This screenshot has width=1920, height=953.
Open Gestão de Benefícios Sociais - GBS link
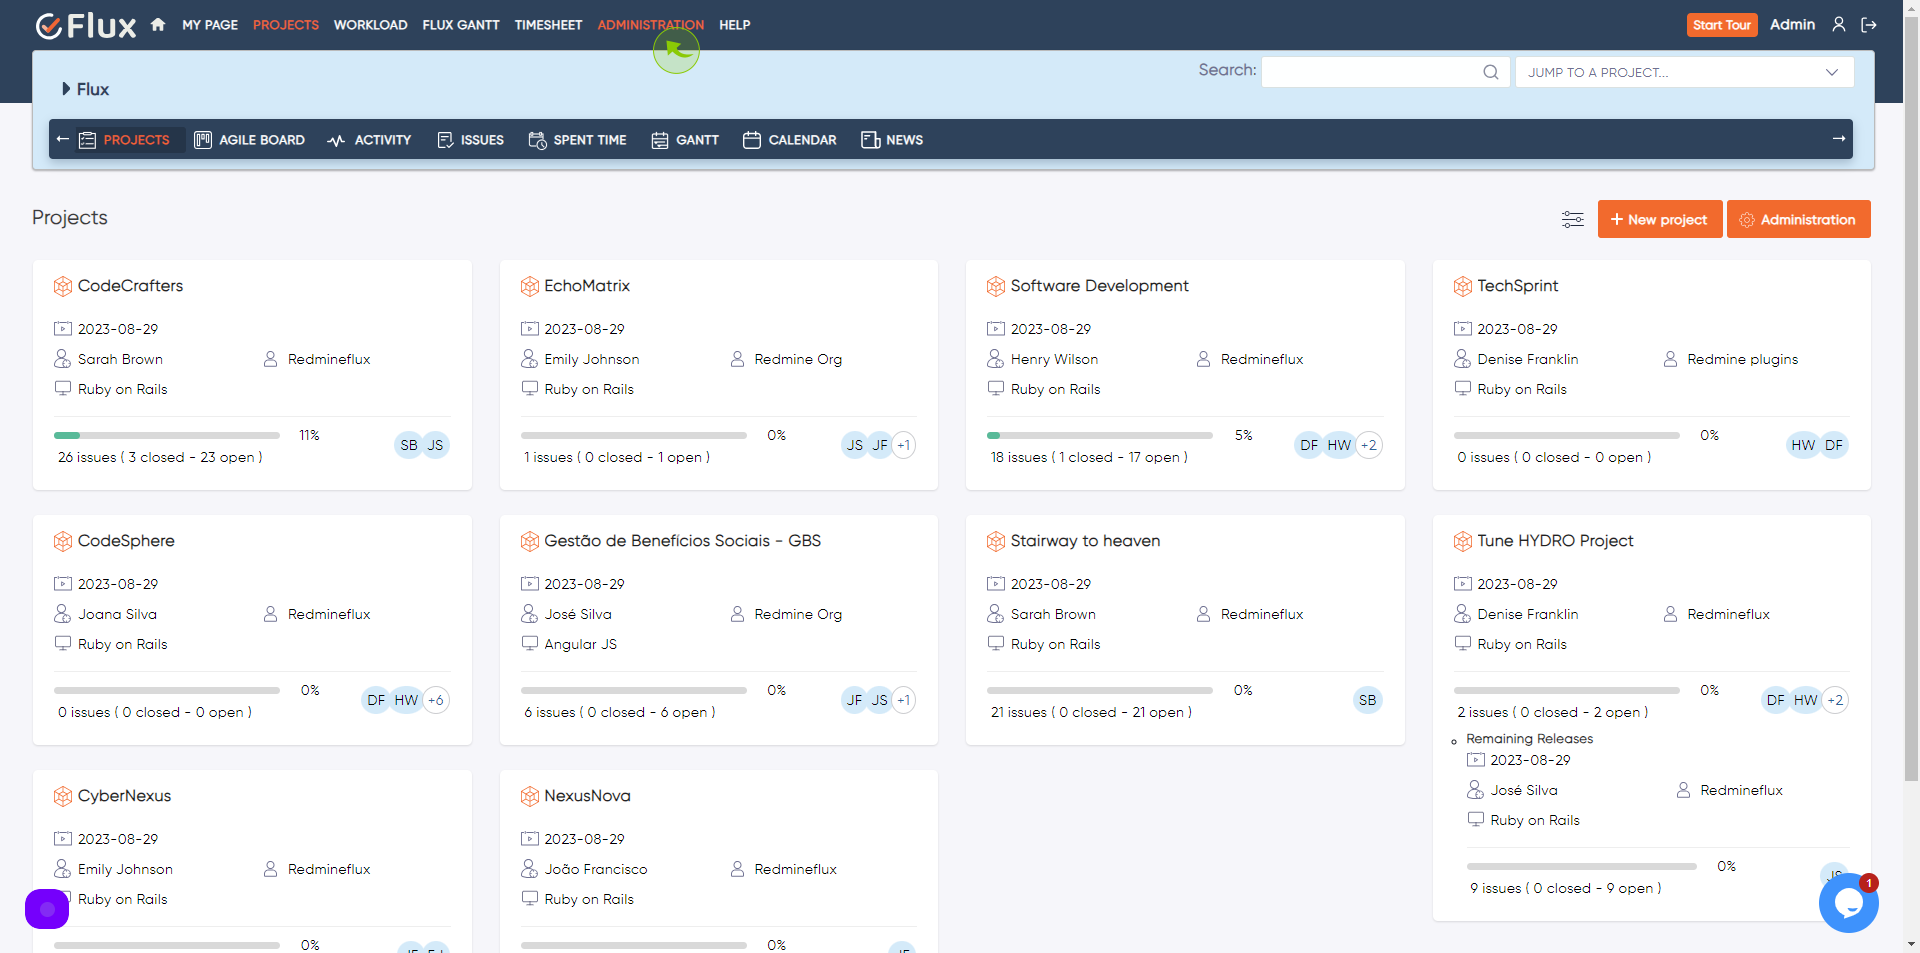tap(682, 541)
